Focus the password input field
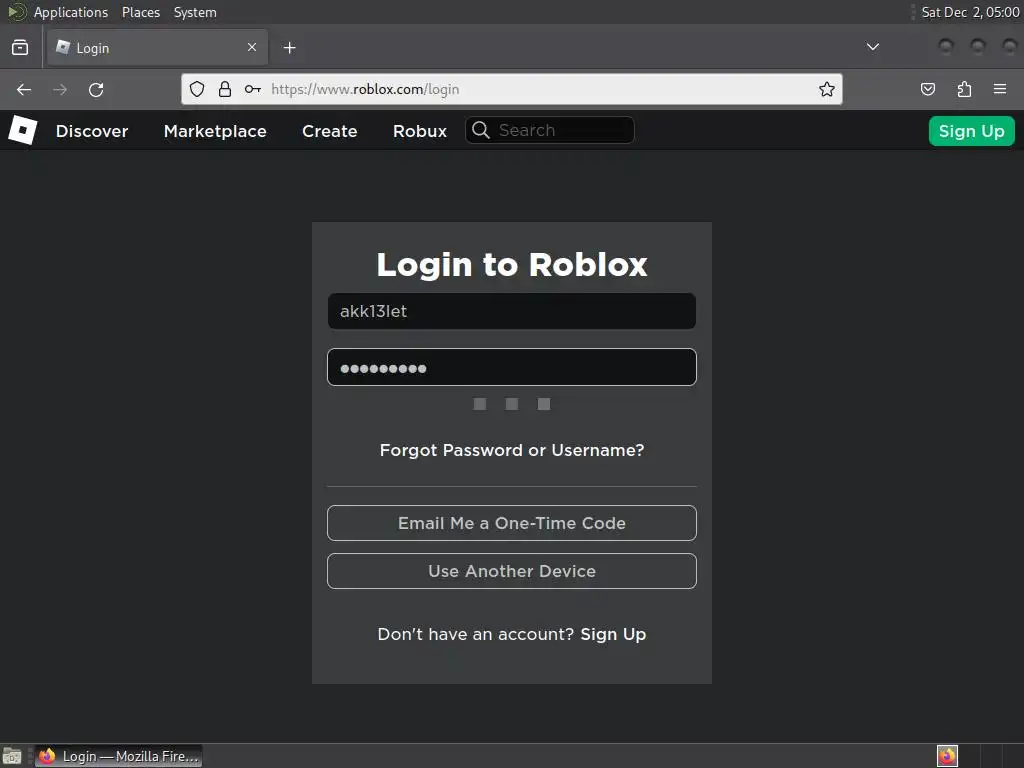 click(x=512, y=367)
